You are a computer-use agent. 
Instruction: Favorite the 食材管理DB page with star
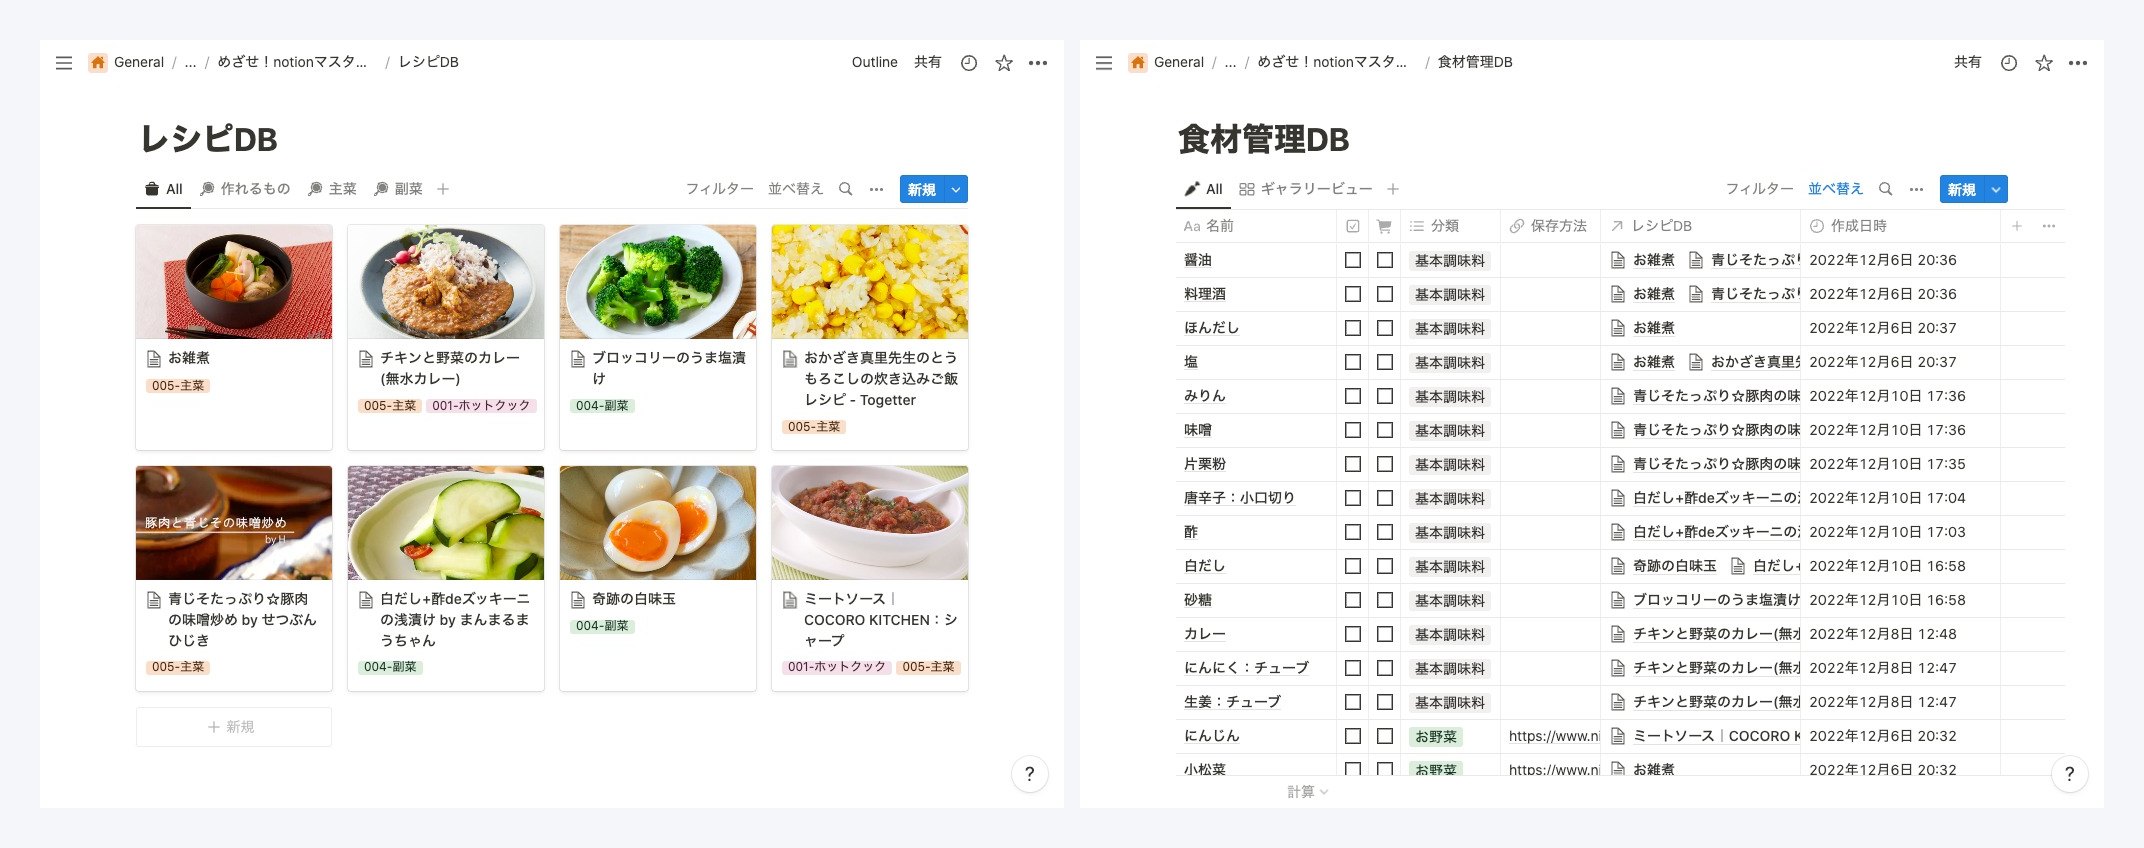(2044, 63)
